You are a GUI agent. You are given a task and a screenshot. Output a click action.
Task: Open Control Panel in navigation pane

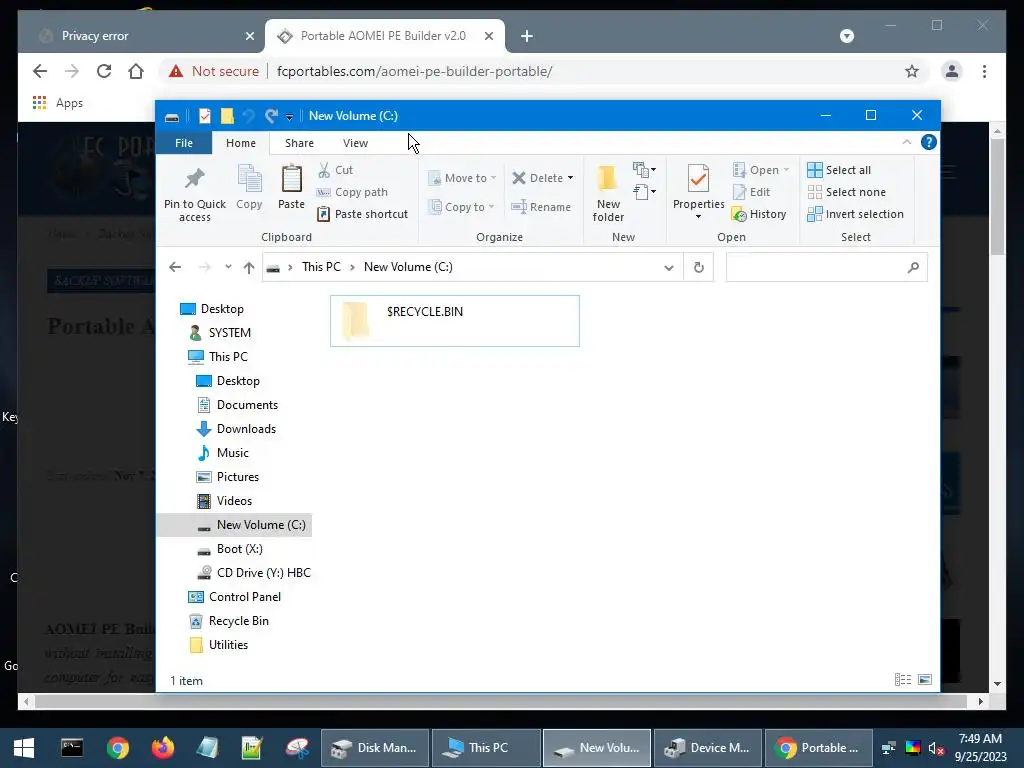pos(234,597)
